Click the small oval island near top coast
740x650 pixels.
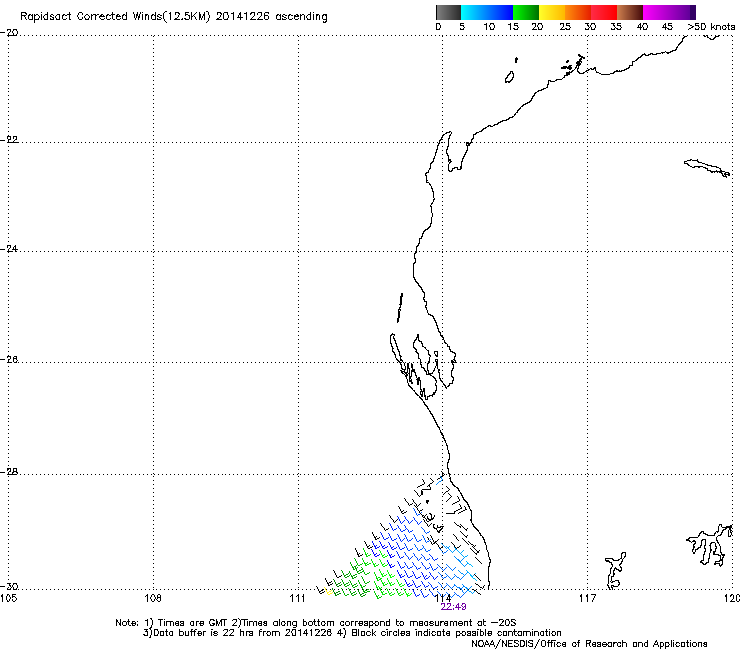pos(509,77)
